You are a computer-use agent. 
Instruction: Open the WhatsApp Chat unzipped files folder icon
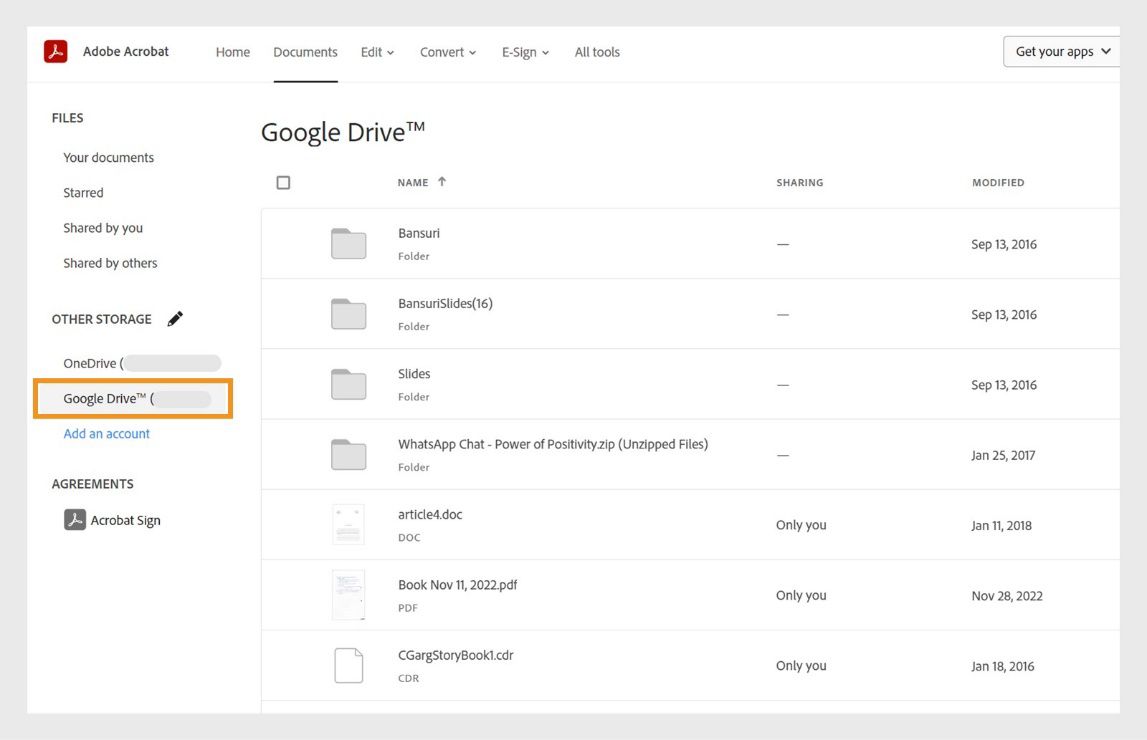coord(348,454)
